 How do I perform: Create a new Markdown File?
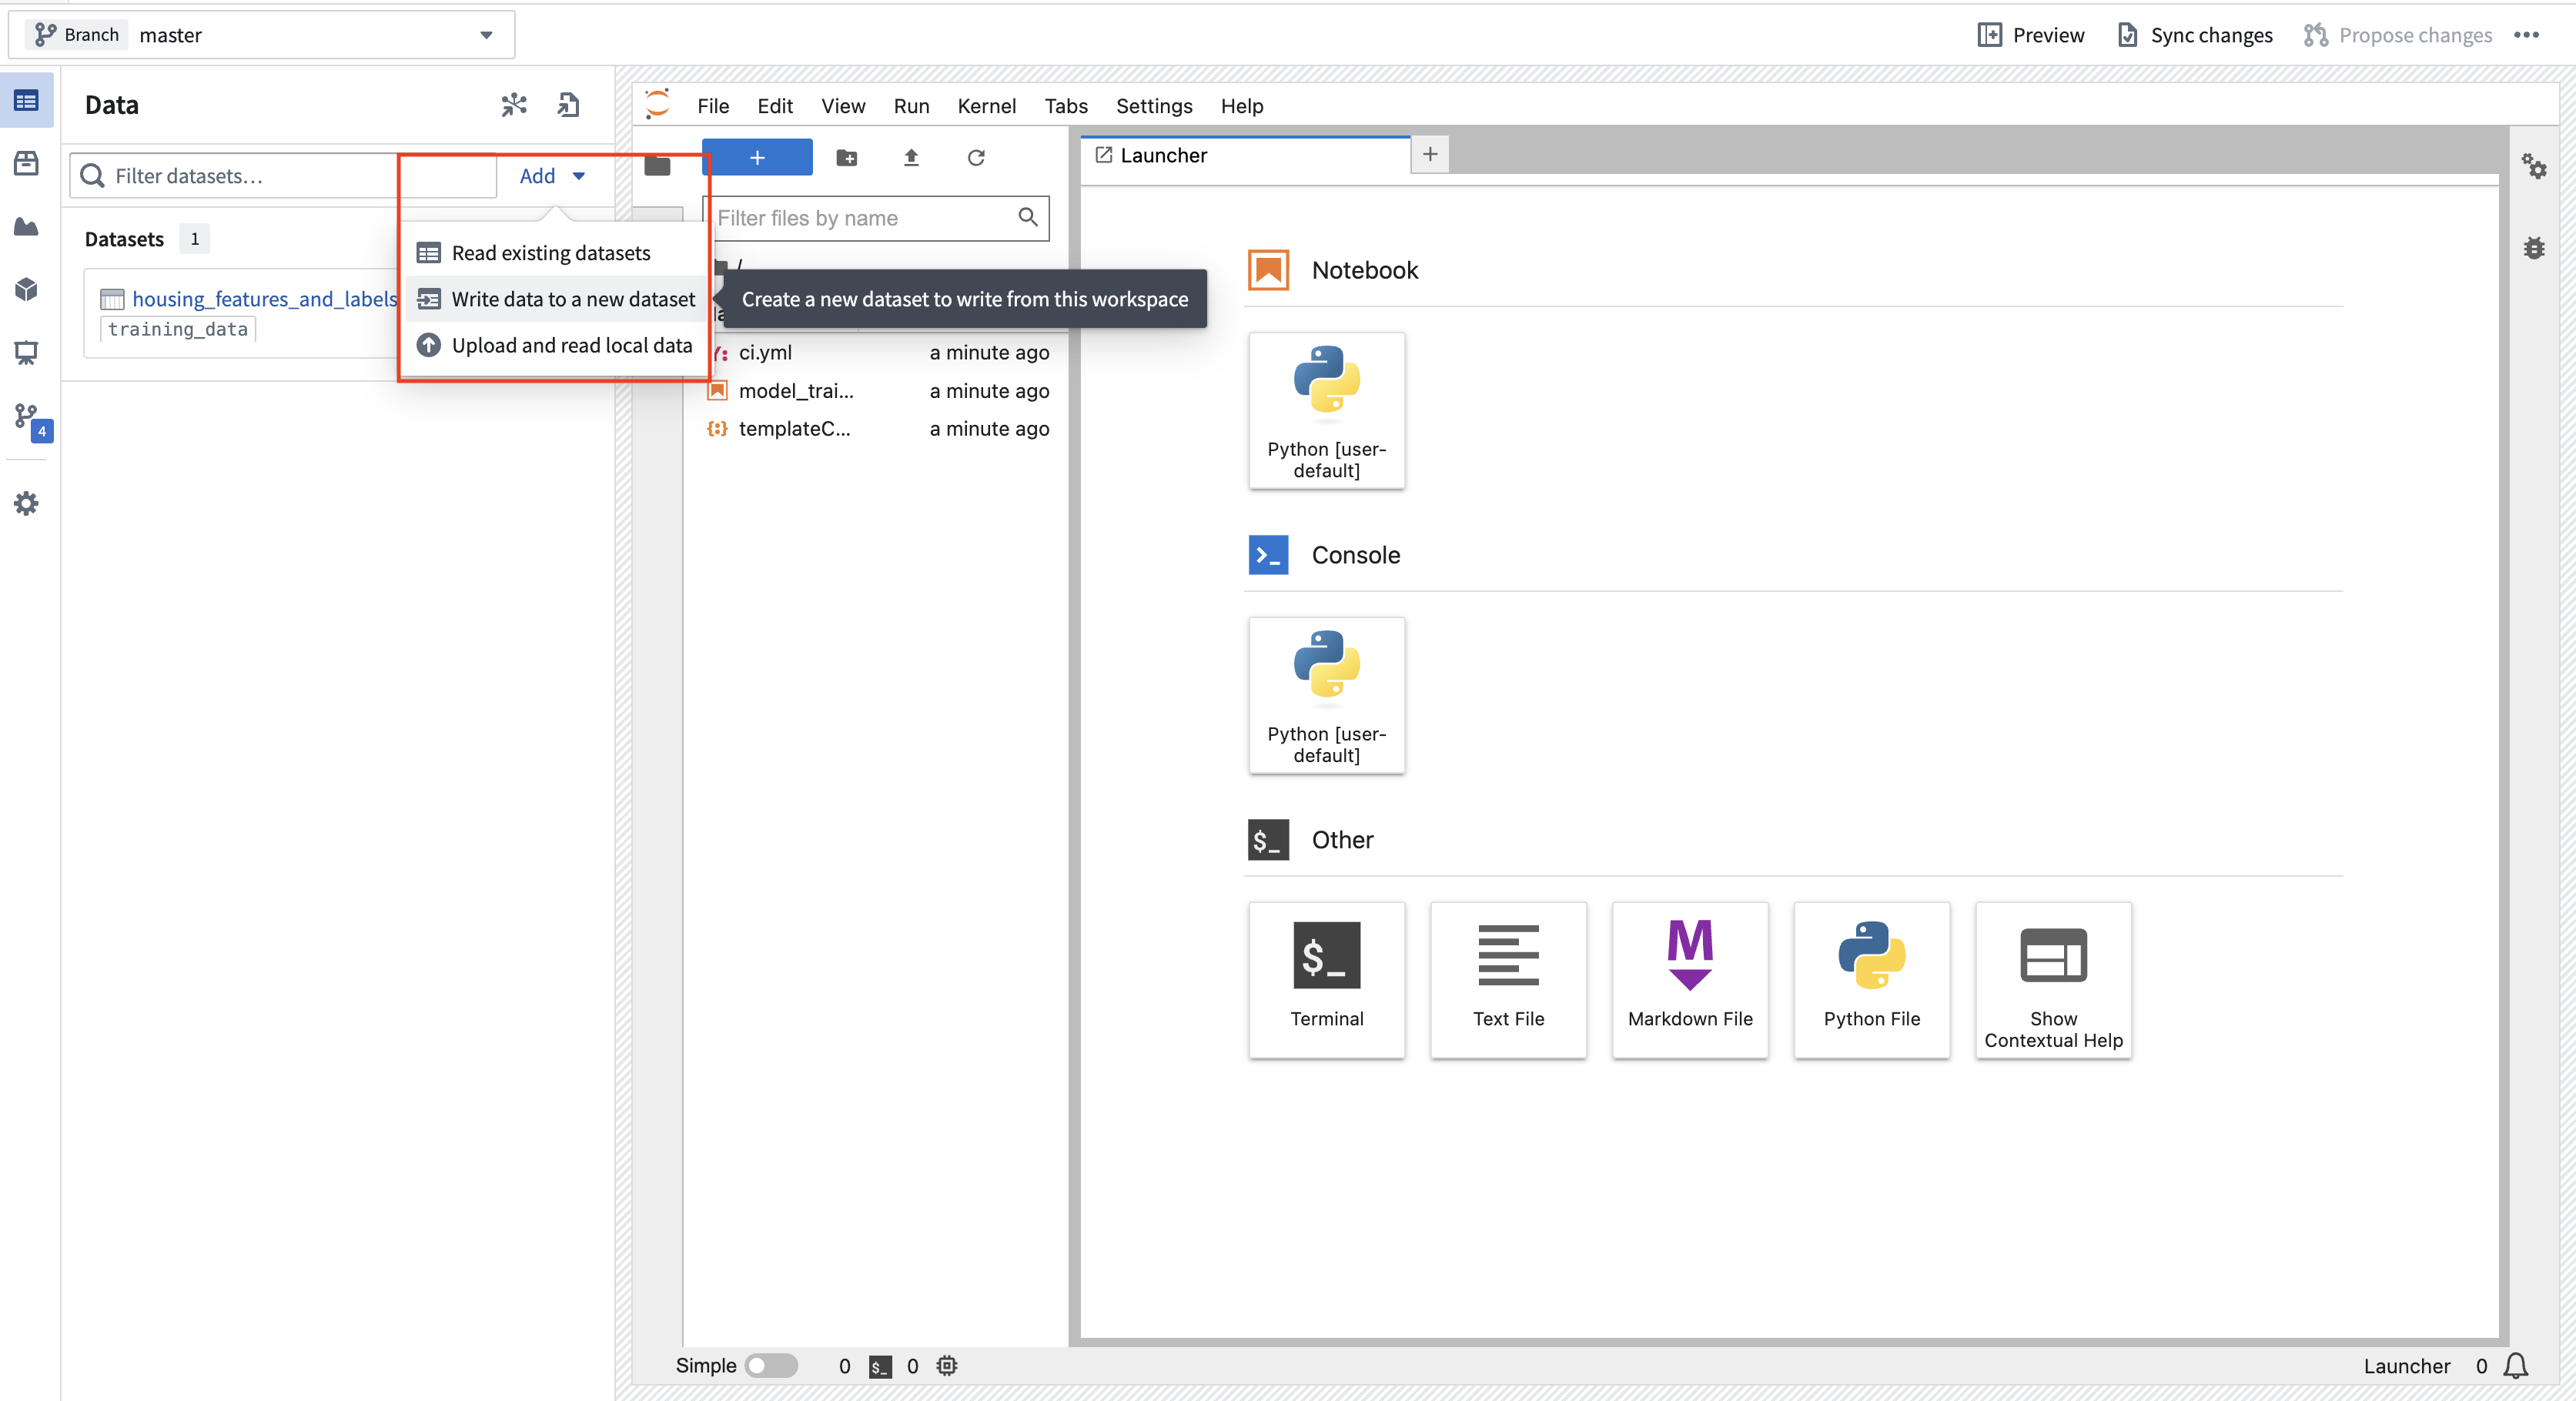coord(1689,979)
